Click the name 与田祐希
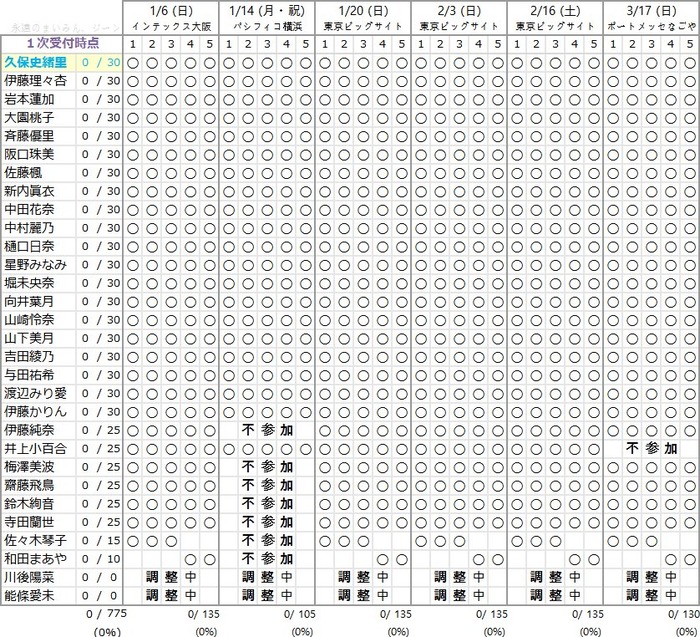The width and height of the screenshot is (700, 637). [x=29, y=375]
